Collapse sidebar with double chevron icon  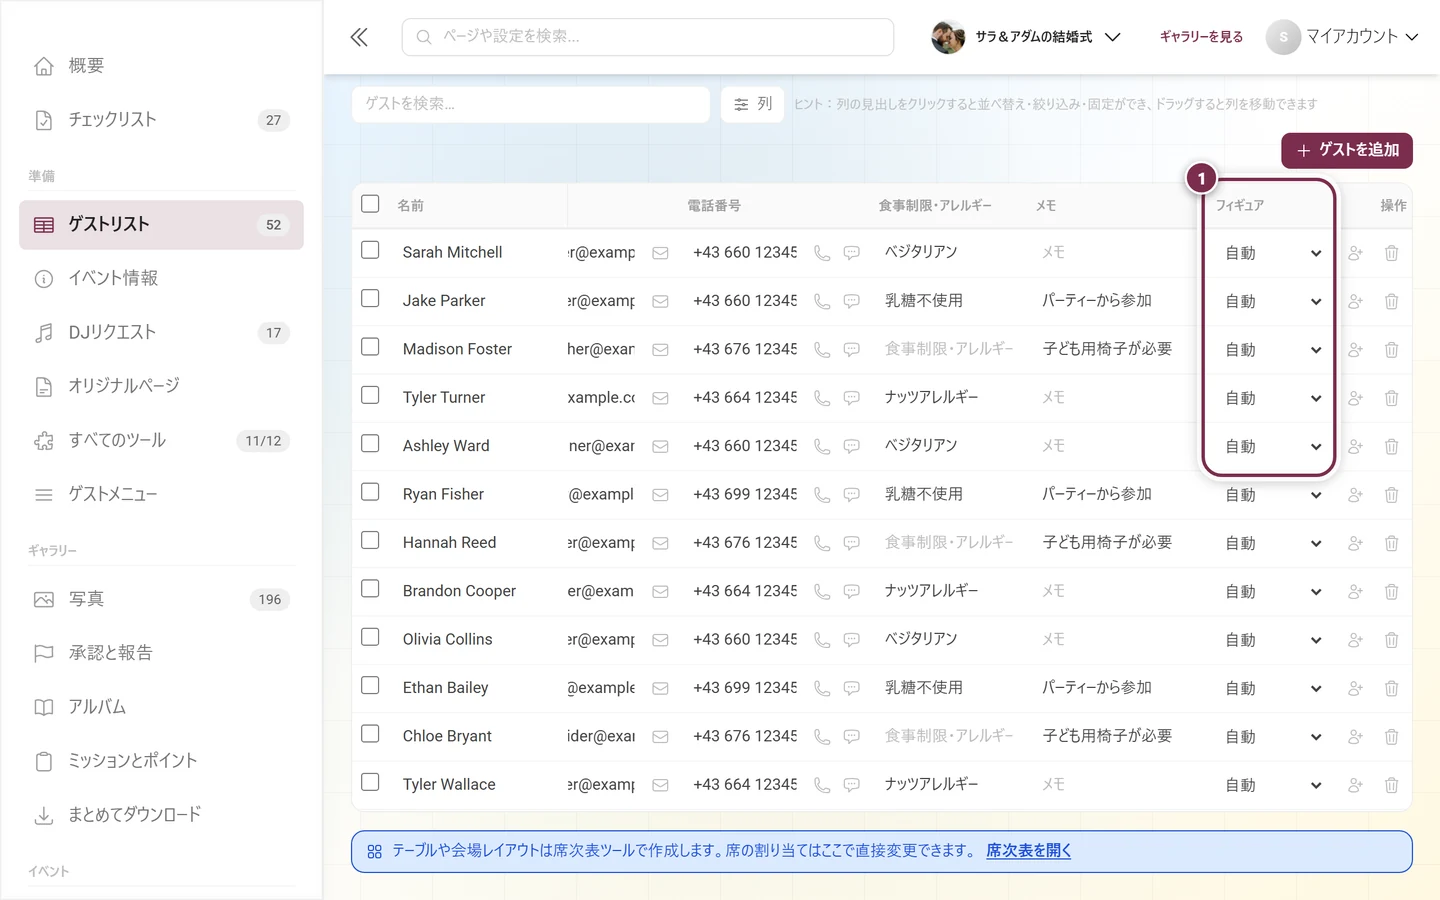tap(359, 38)
